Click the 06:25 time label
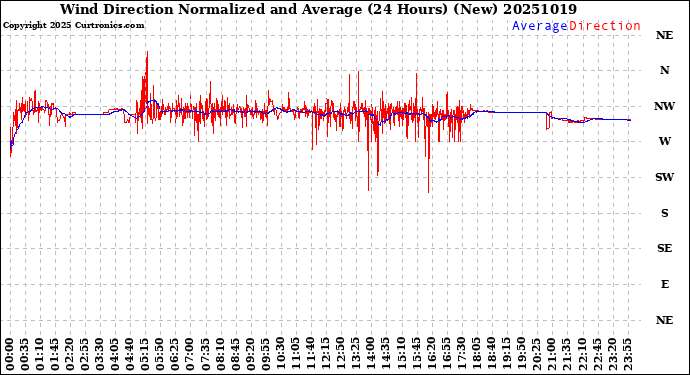This screenshot has height=375, width=690. (175, 355)
